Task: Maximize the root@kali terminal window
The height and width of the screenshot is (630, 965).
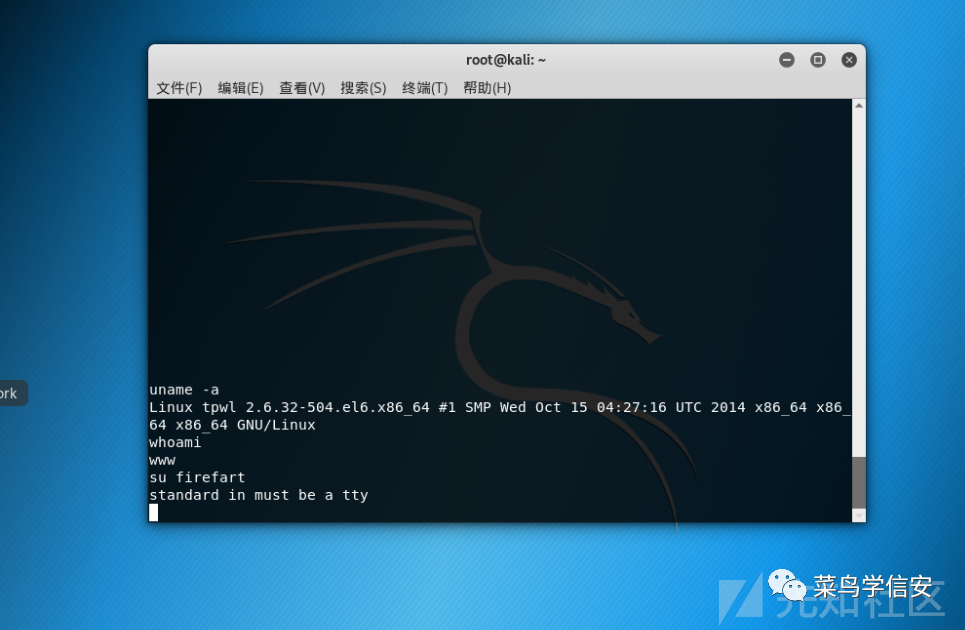Action: point(818,60)
